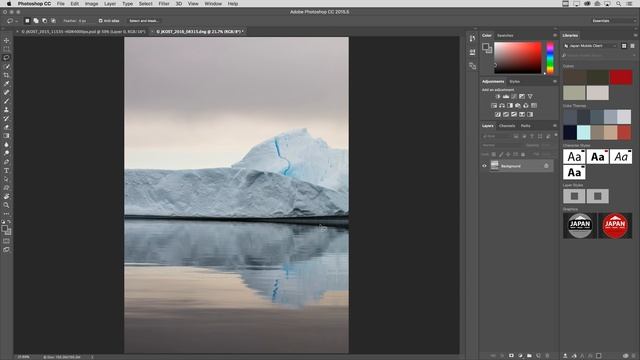Image resolution: width=640 pixels, height=360 pixels.
Task: Click the red JAPAN graphic thumbnail
Action: tap(615, 225)
